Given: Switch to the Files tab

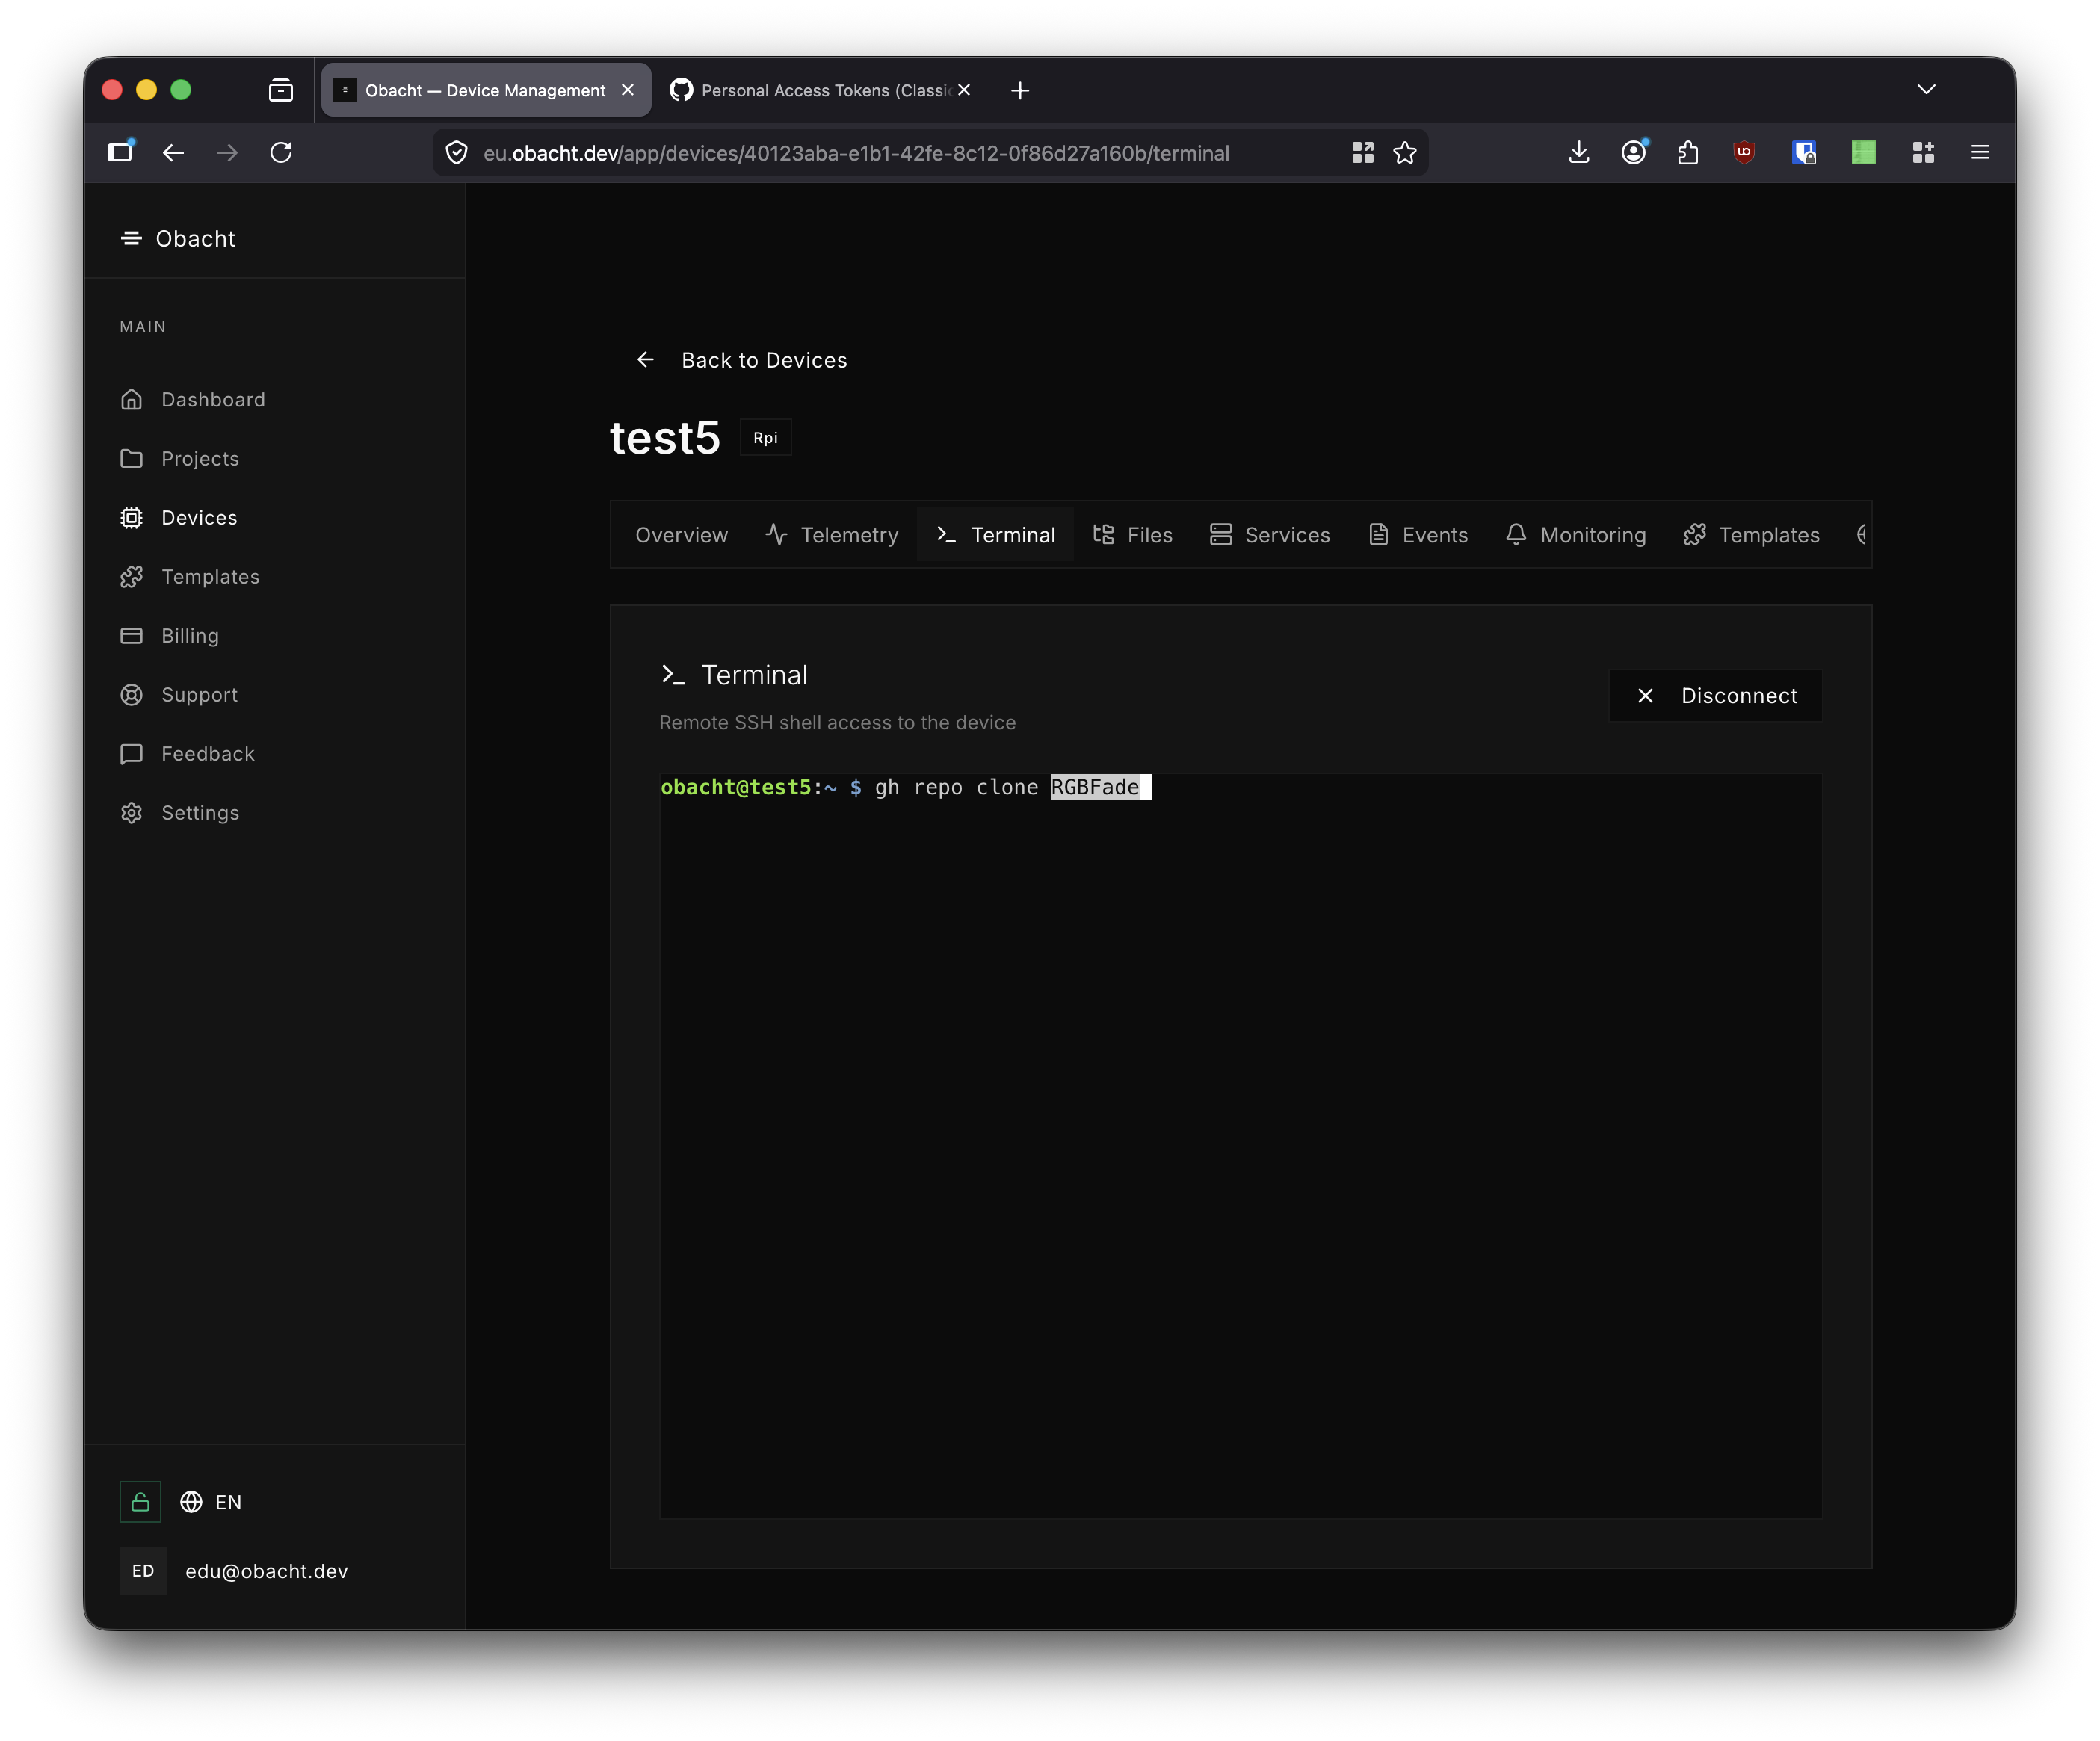Looking at the screenshot, I should (1132, 535).
